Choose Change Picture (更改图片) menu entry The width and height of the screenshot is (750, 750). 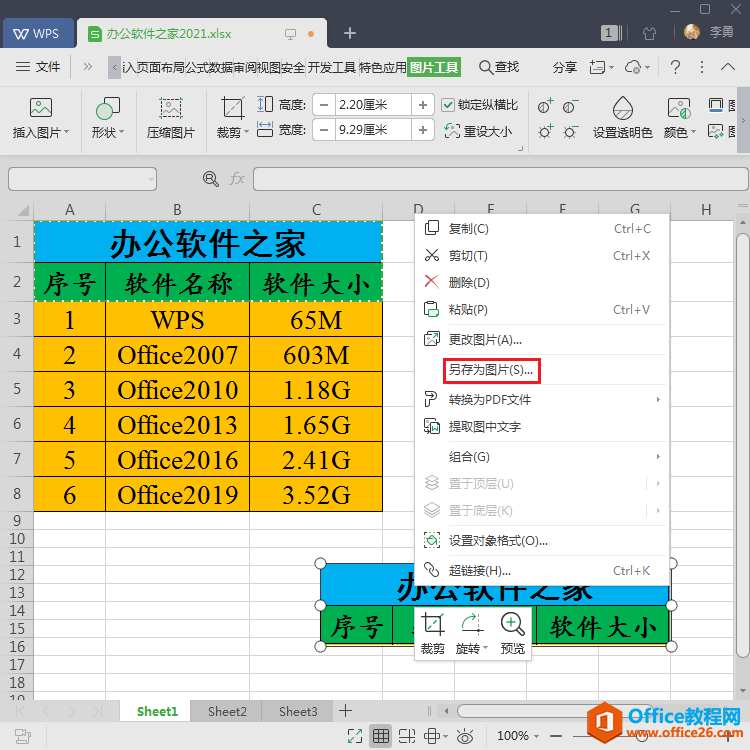click(x=542, y=340)
